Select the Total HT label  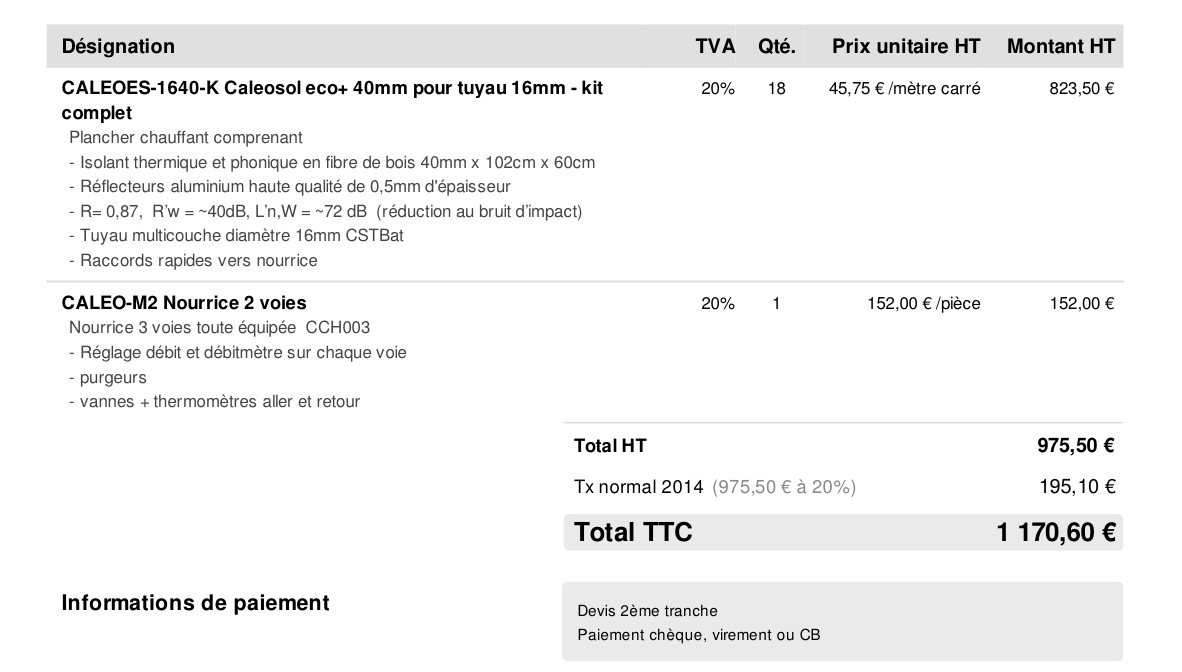click(610, 446)
